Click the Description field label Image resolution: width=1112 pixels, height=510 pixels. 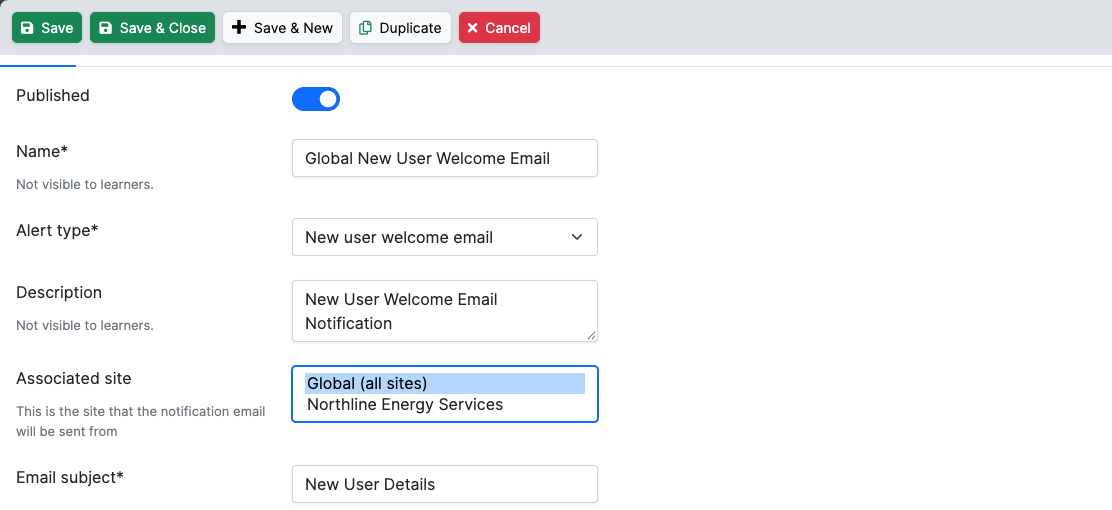(59, 292)
